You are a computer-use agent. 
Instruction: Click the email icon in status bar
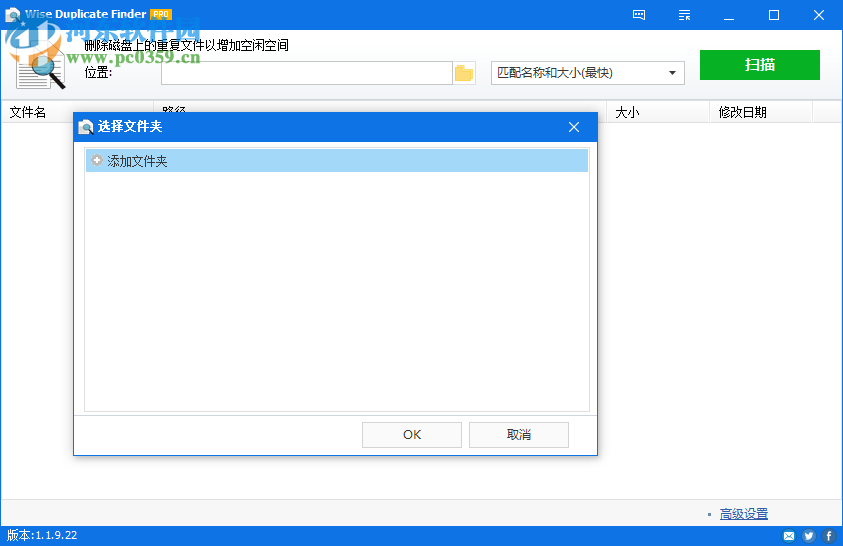coord(789,536)
